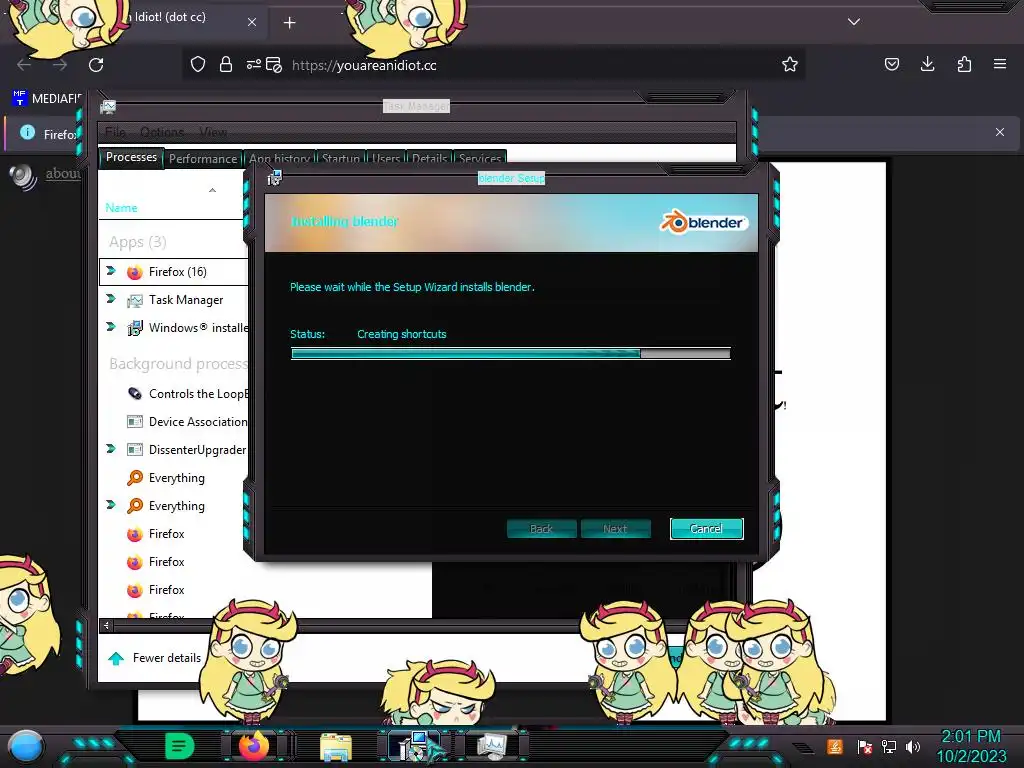Switch to the Processes tab
The image size is (1024, 768).
coord(131,157)
